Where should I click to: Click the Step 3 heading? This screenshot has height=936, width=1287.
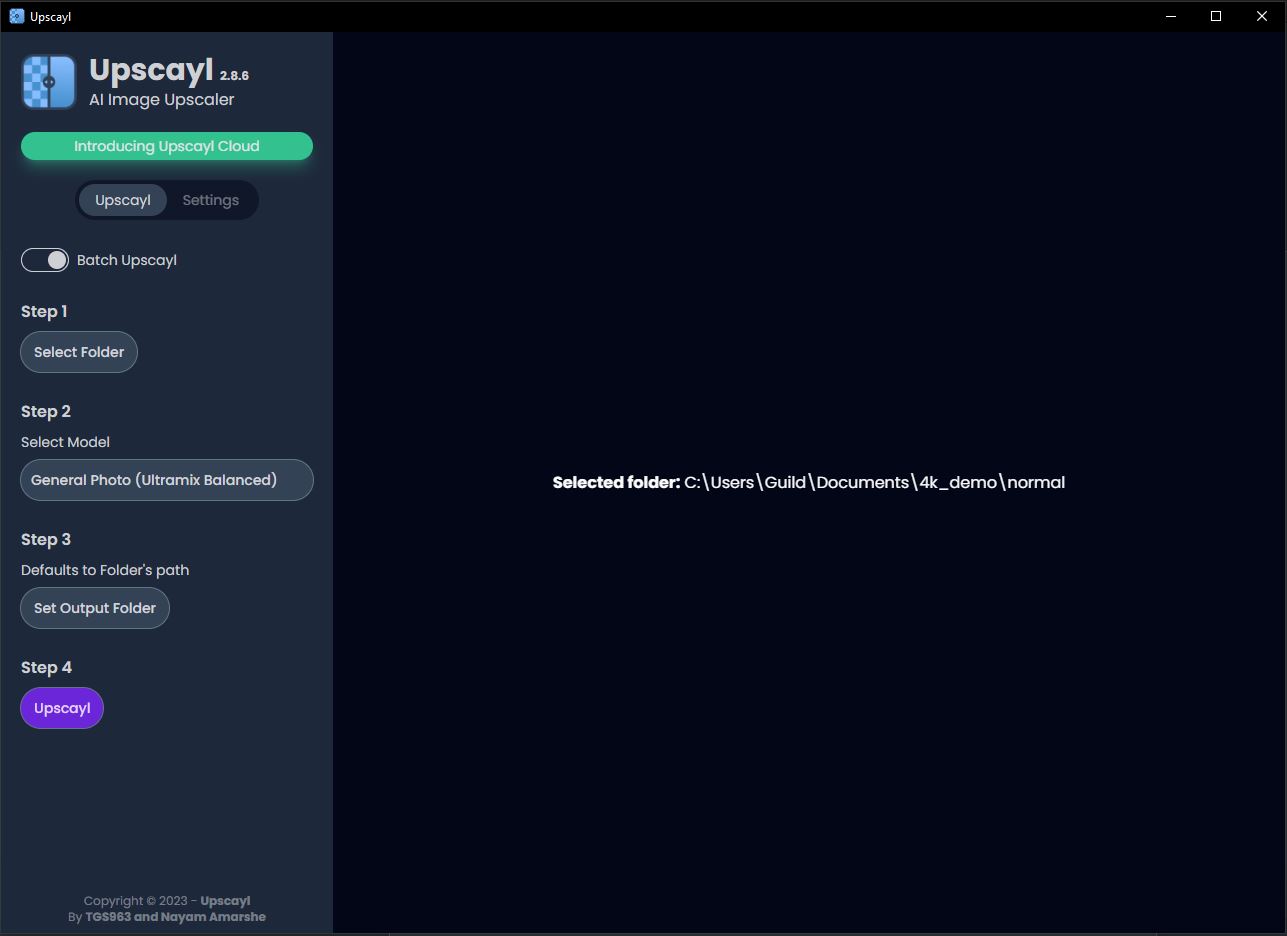[x=46, y=540]
